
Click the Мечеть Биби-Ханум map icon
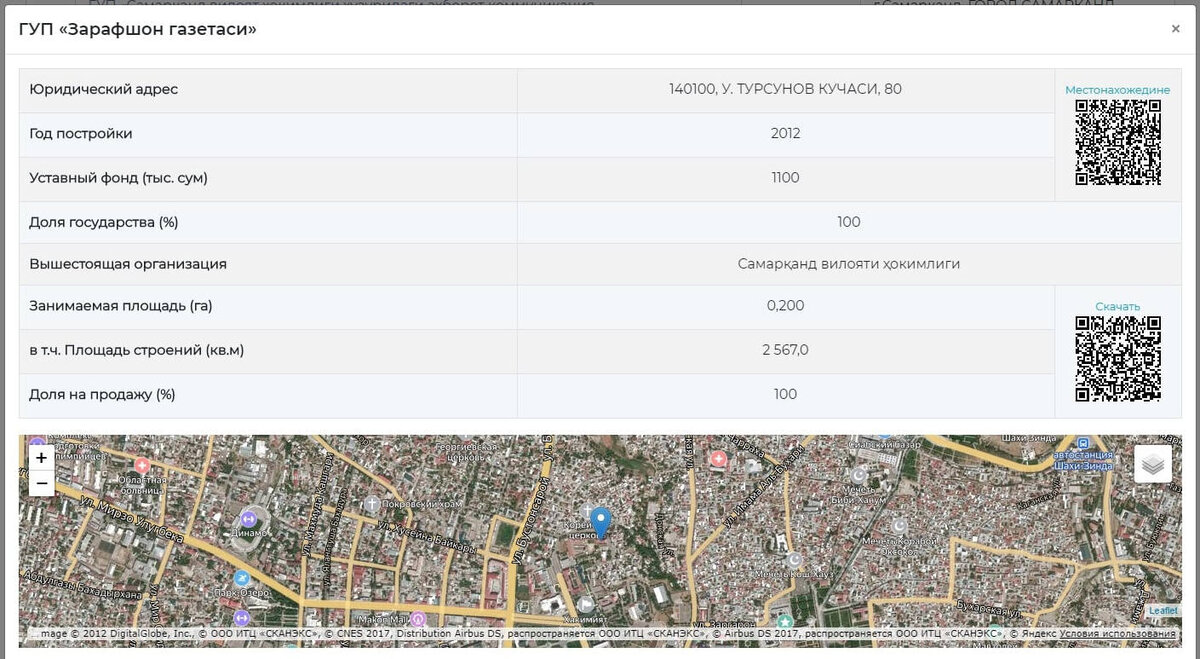(x=858, y=475)
